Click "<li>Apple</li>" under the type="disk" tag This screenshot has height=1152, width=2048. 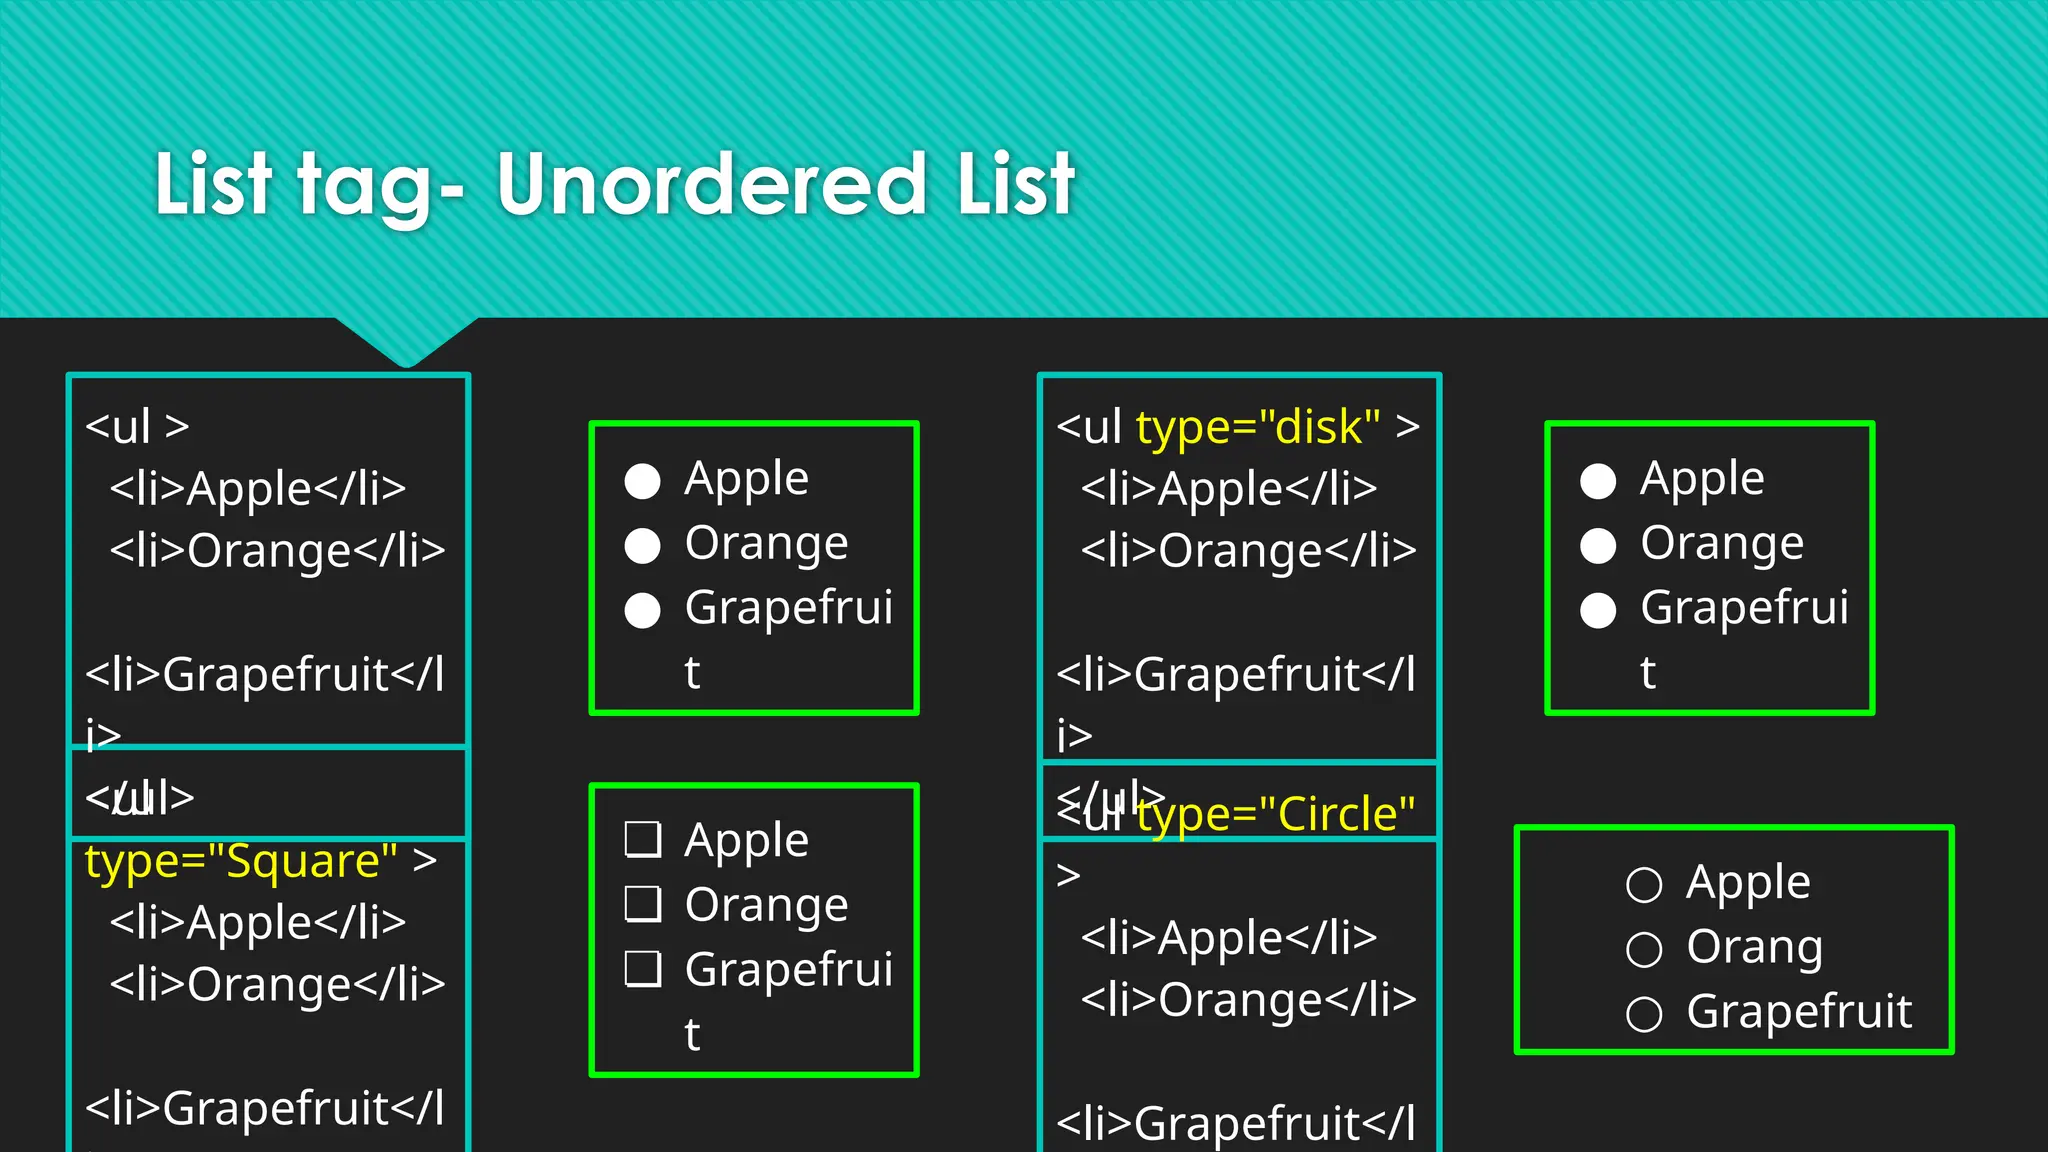(1229, 488)
